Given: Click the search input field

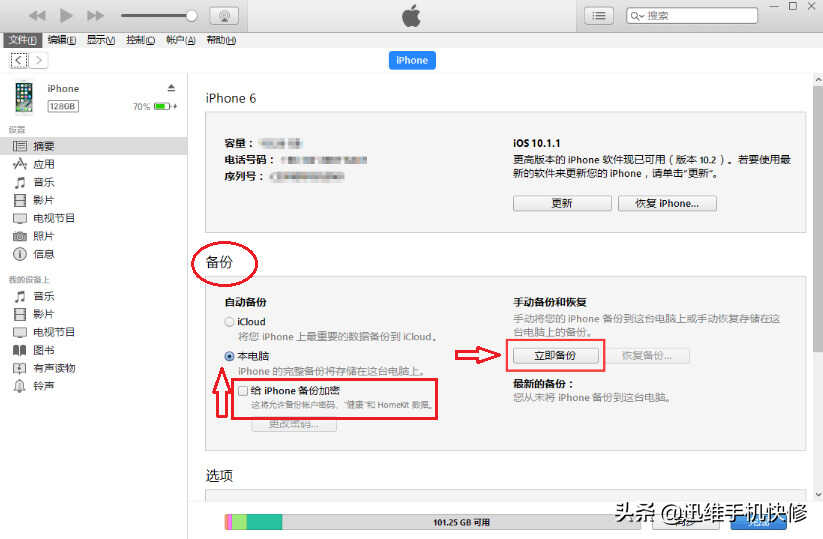Looking at the screenshot, I should pyautogui.click(x=692, y=16).
